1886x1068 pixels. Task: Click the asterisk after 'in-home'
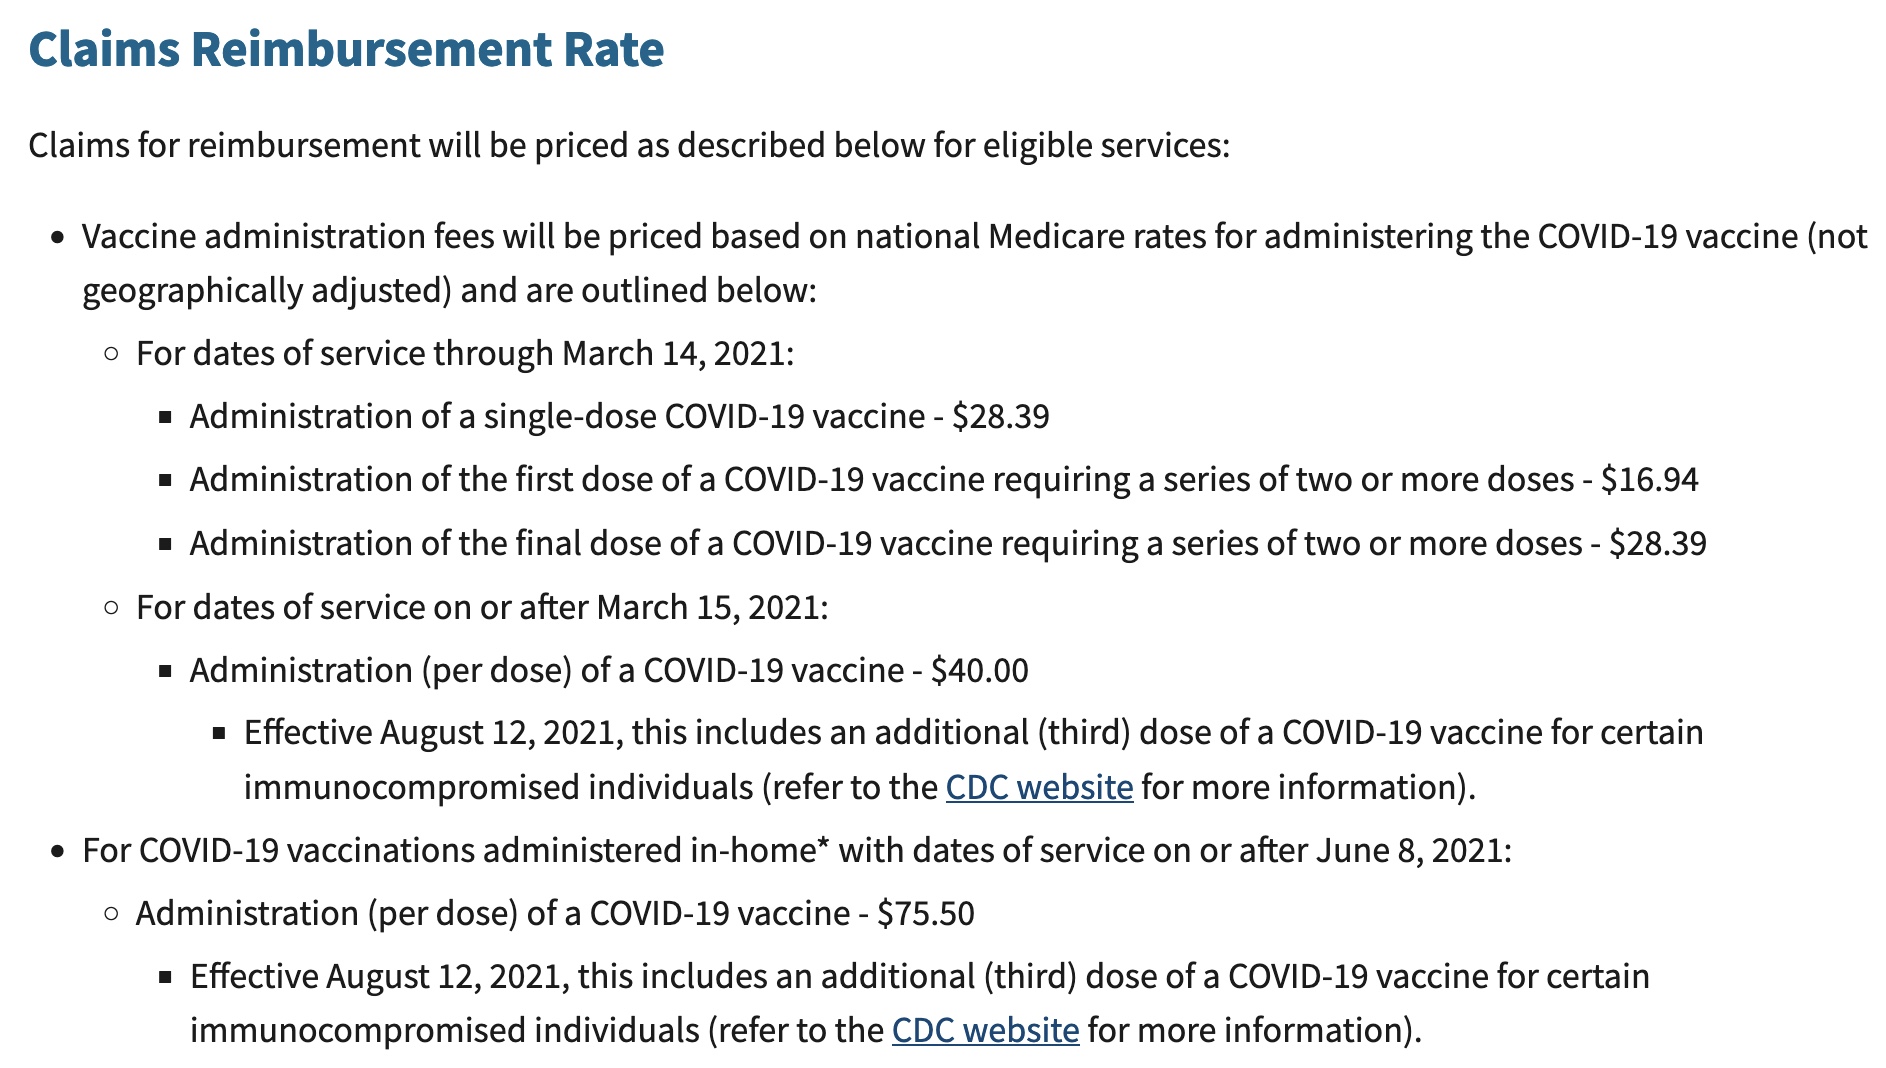click(823, 845)
